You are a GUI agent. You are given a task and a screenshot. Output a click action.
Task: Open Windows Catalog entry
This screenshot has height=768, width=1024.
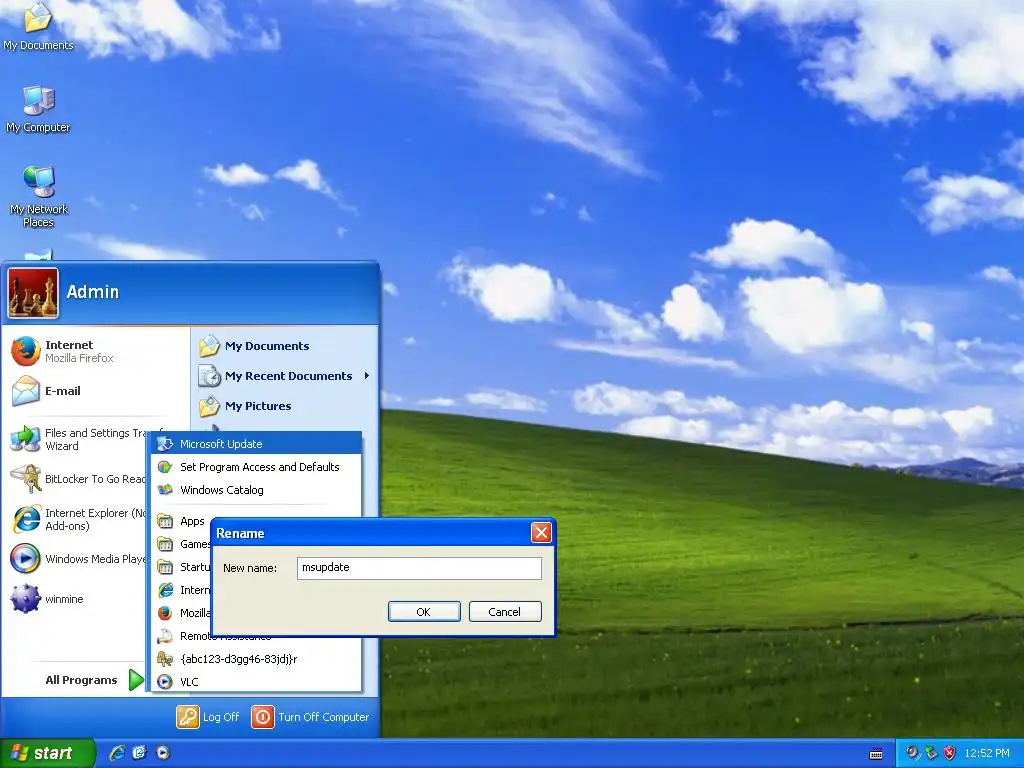point(256,490)
